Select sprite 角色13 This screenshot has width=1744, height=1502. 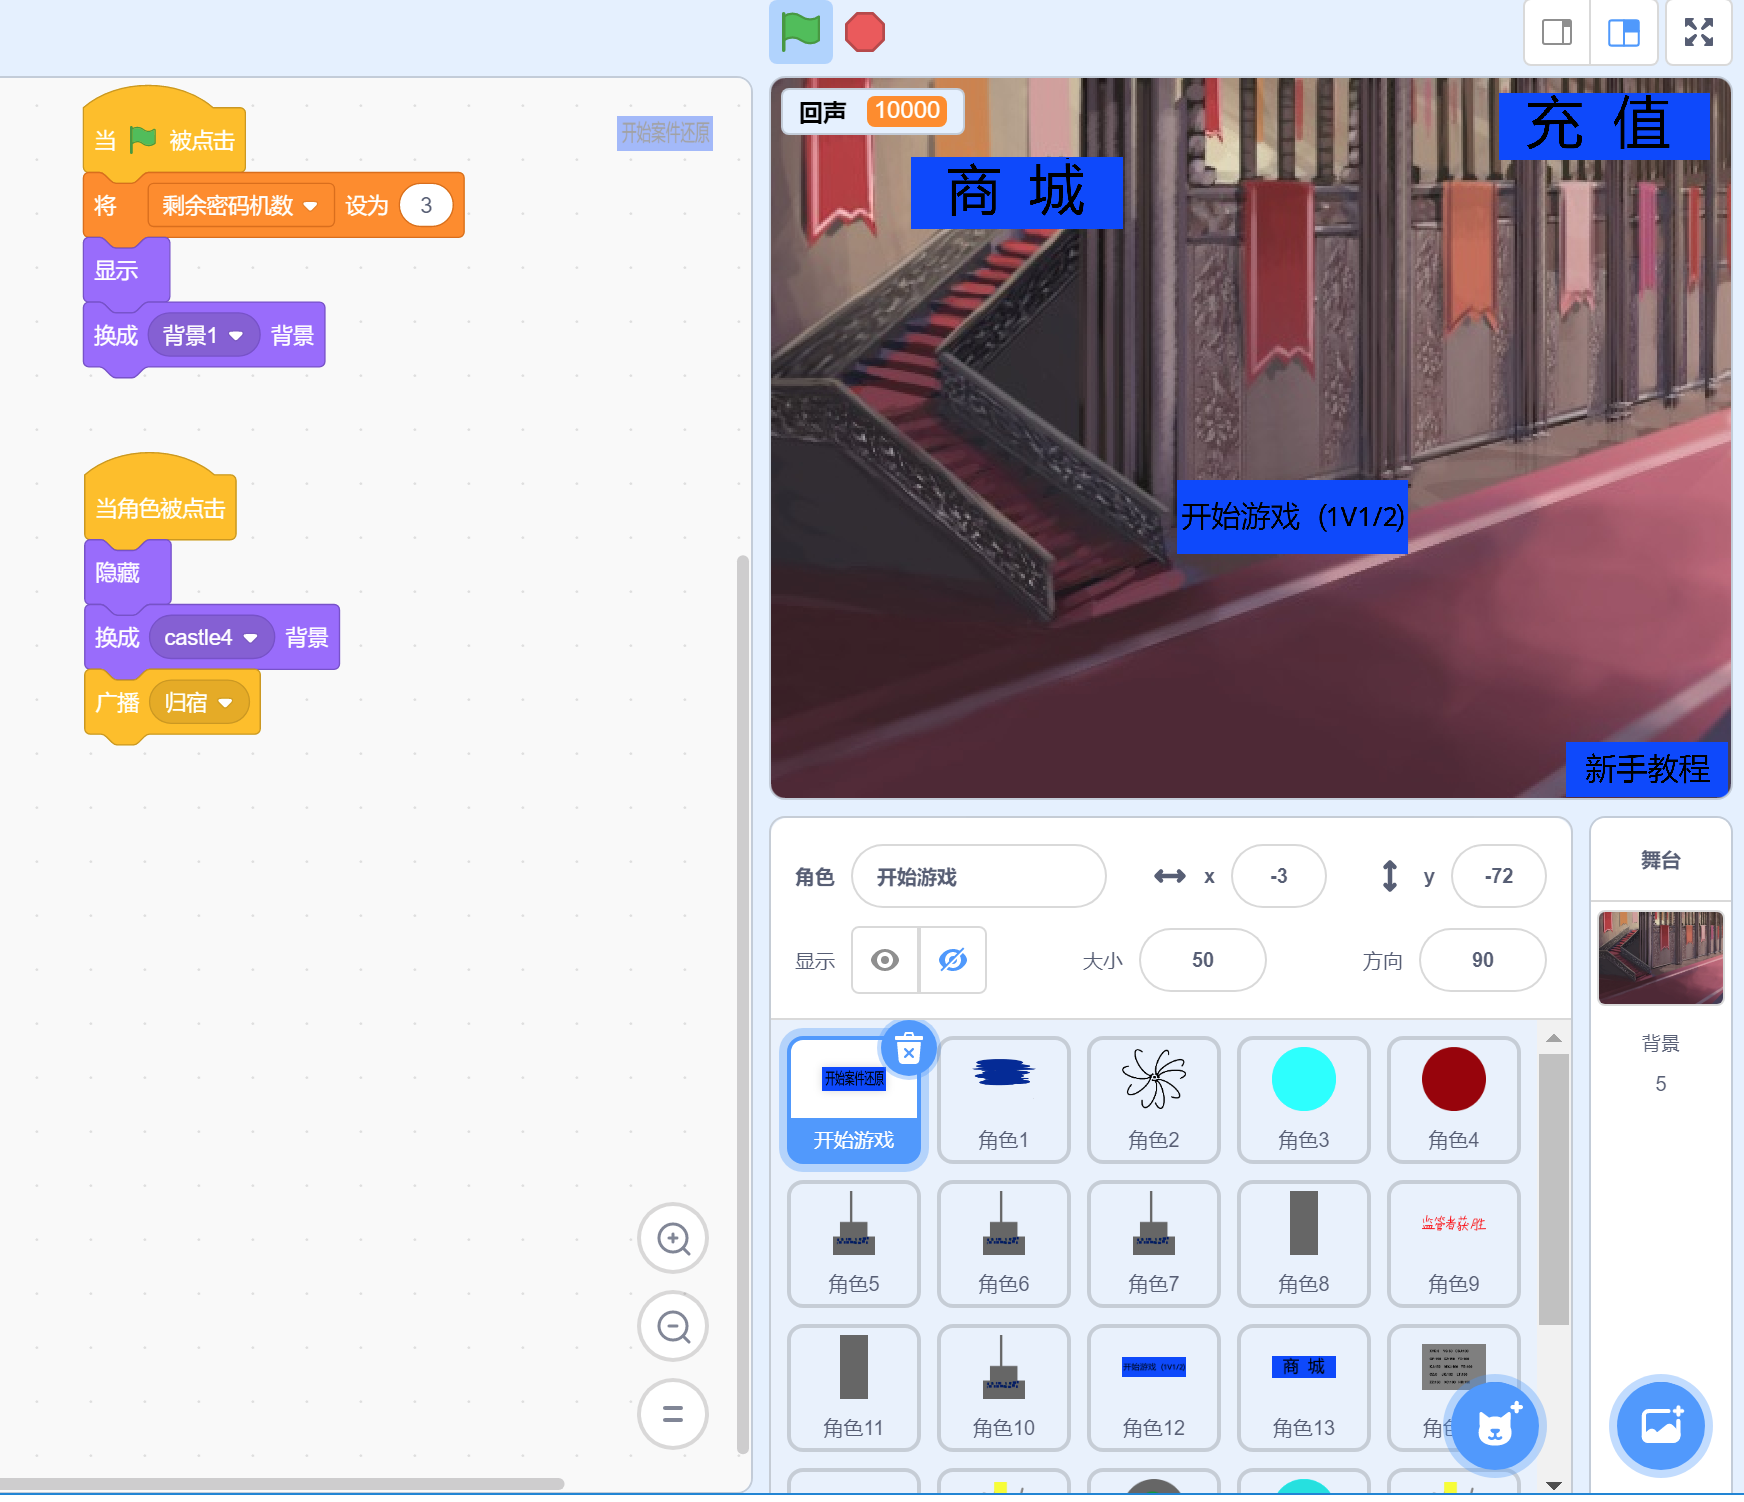click(x=1303, y=1389)
